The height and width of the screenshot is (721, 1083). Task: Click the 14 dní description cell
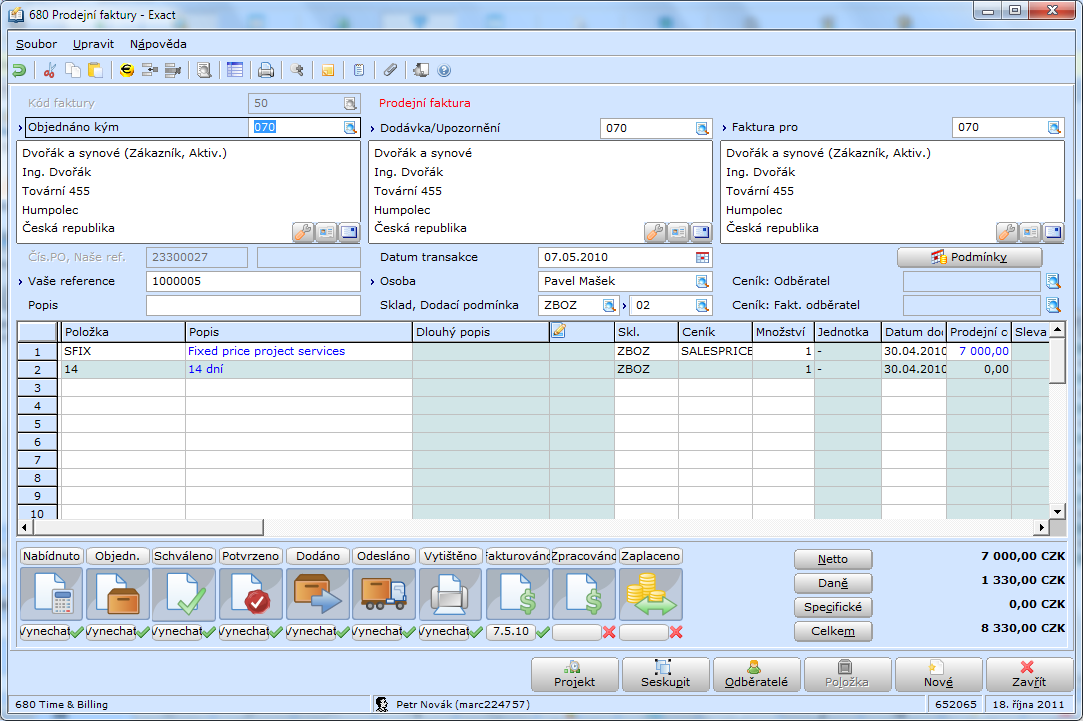click(x=298, y=369)
